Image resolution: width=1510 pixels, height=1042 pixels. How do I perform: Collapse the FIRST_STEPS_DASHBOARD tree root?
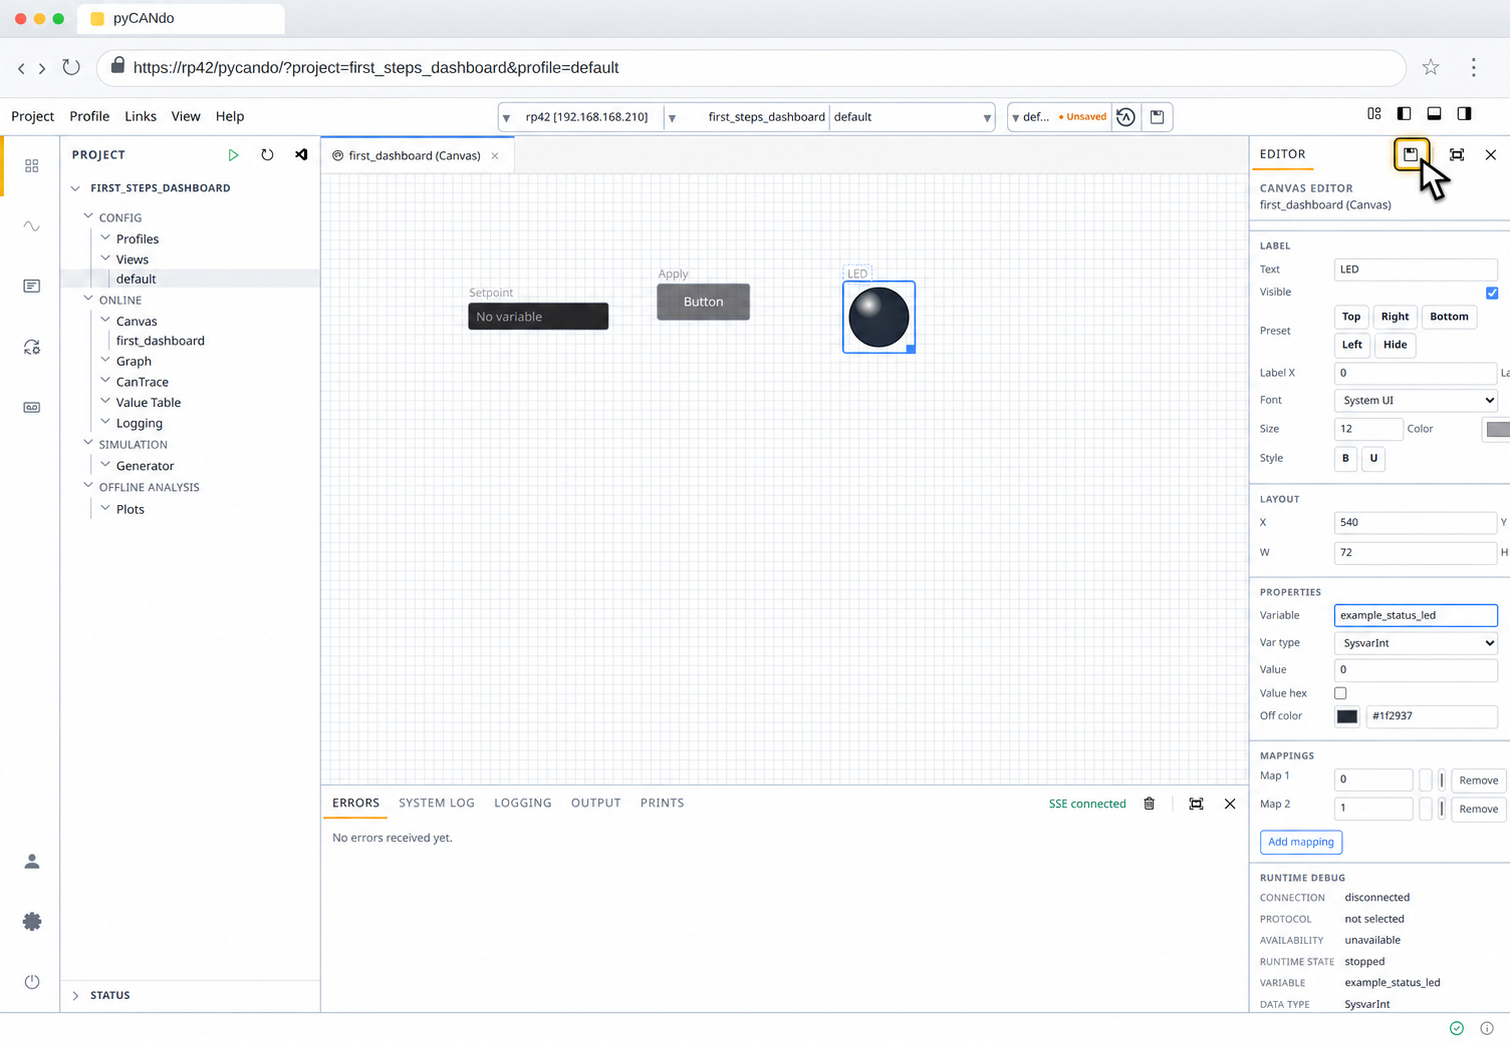tap(76, 188)
